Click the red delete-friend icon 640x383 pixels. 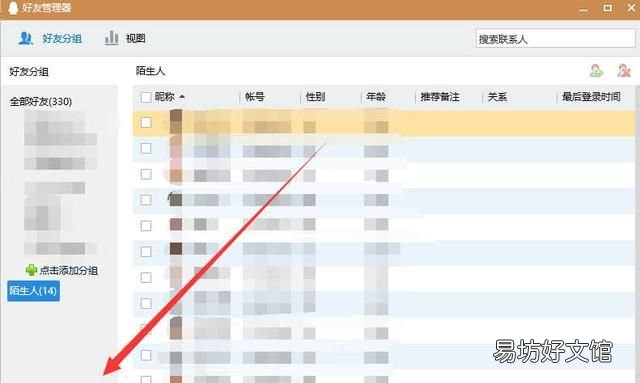pyautogui.click(x=624, y=71)
